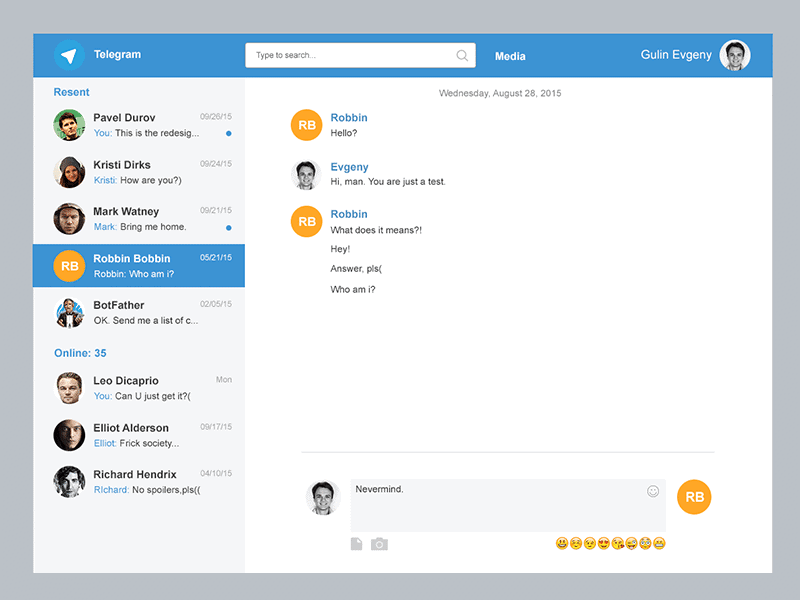Click unread dot on Pavel Durov chat
The image size is (800, 600).
229,134
